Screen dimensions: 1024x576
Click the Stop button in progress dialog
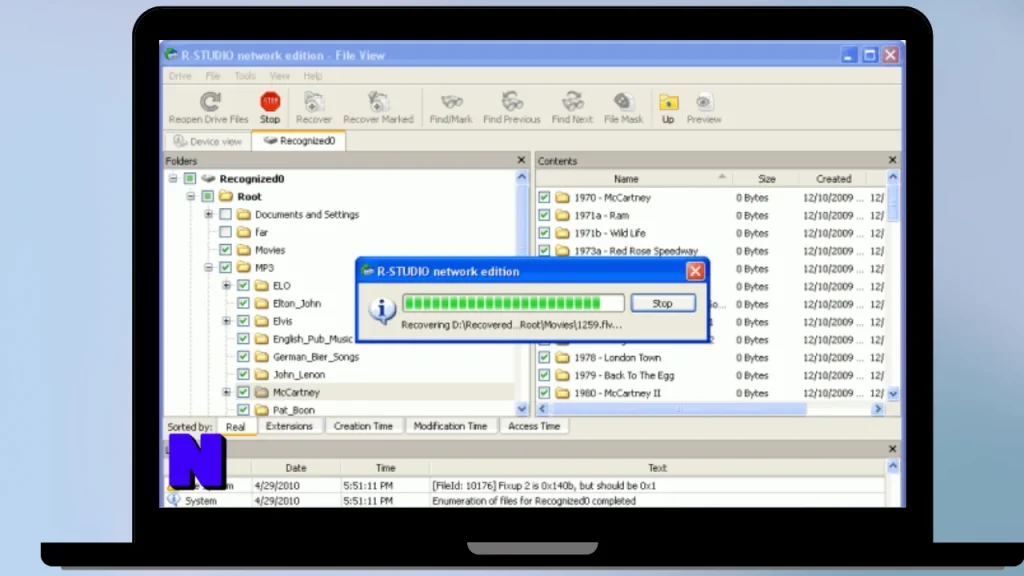point(662,303)
